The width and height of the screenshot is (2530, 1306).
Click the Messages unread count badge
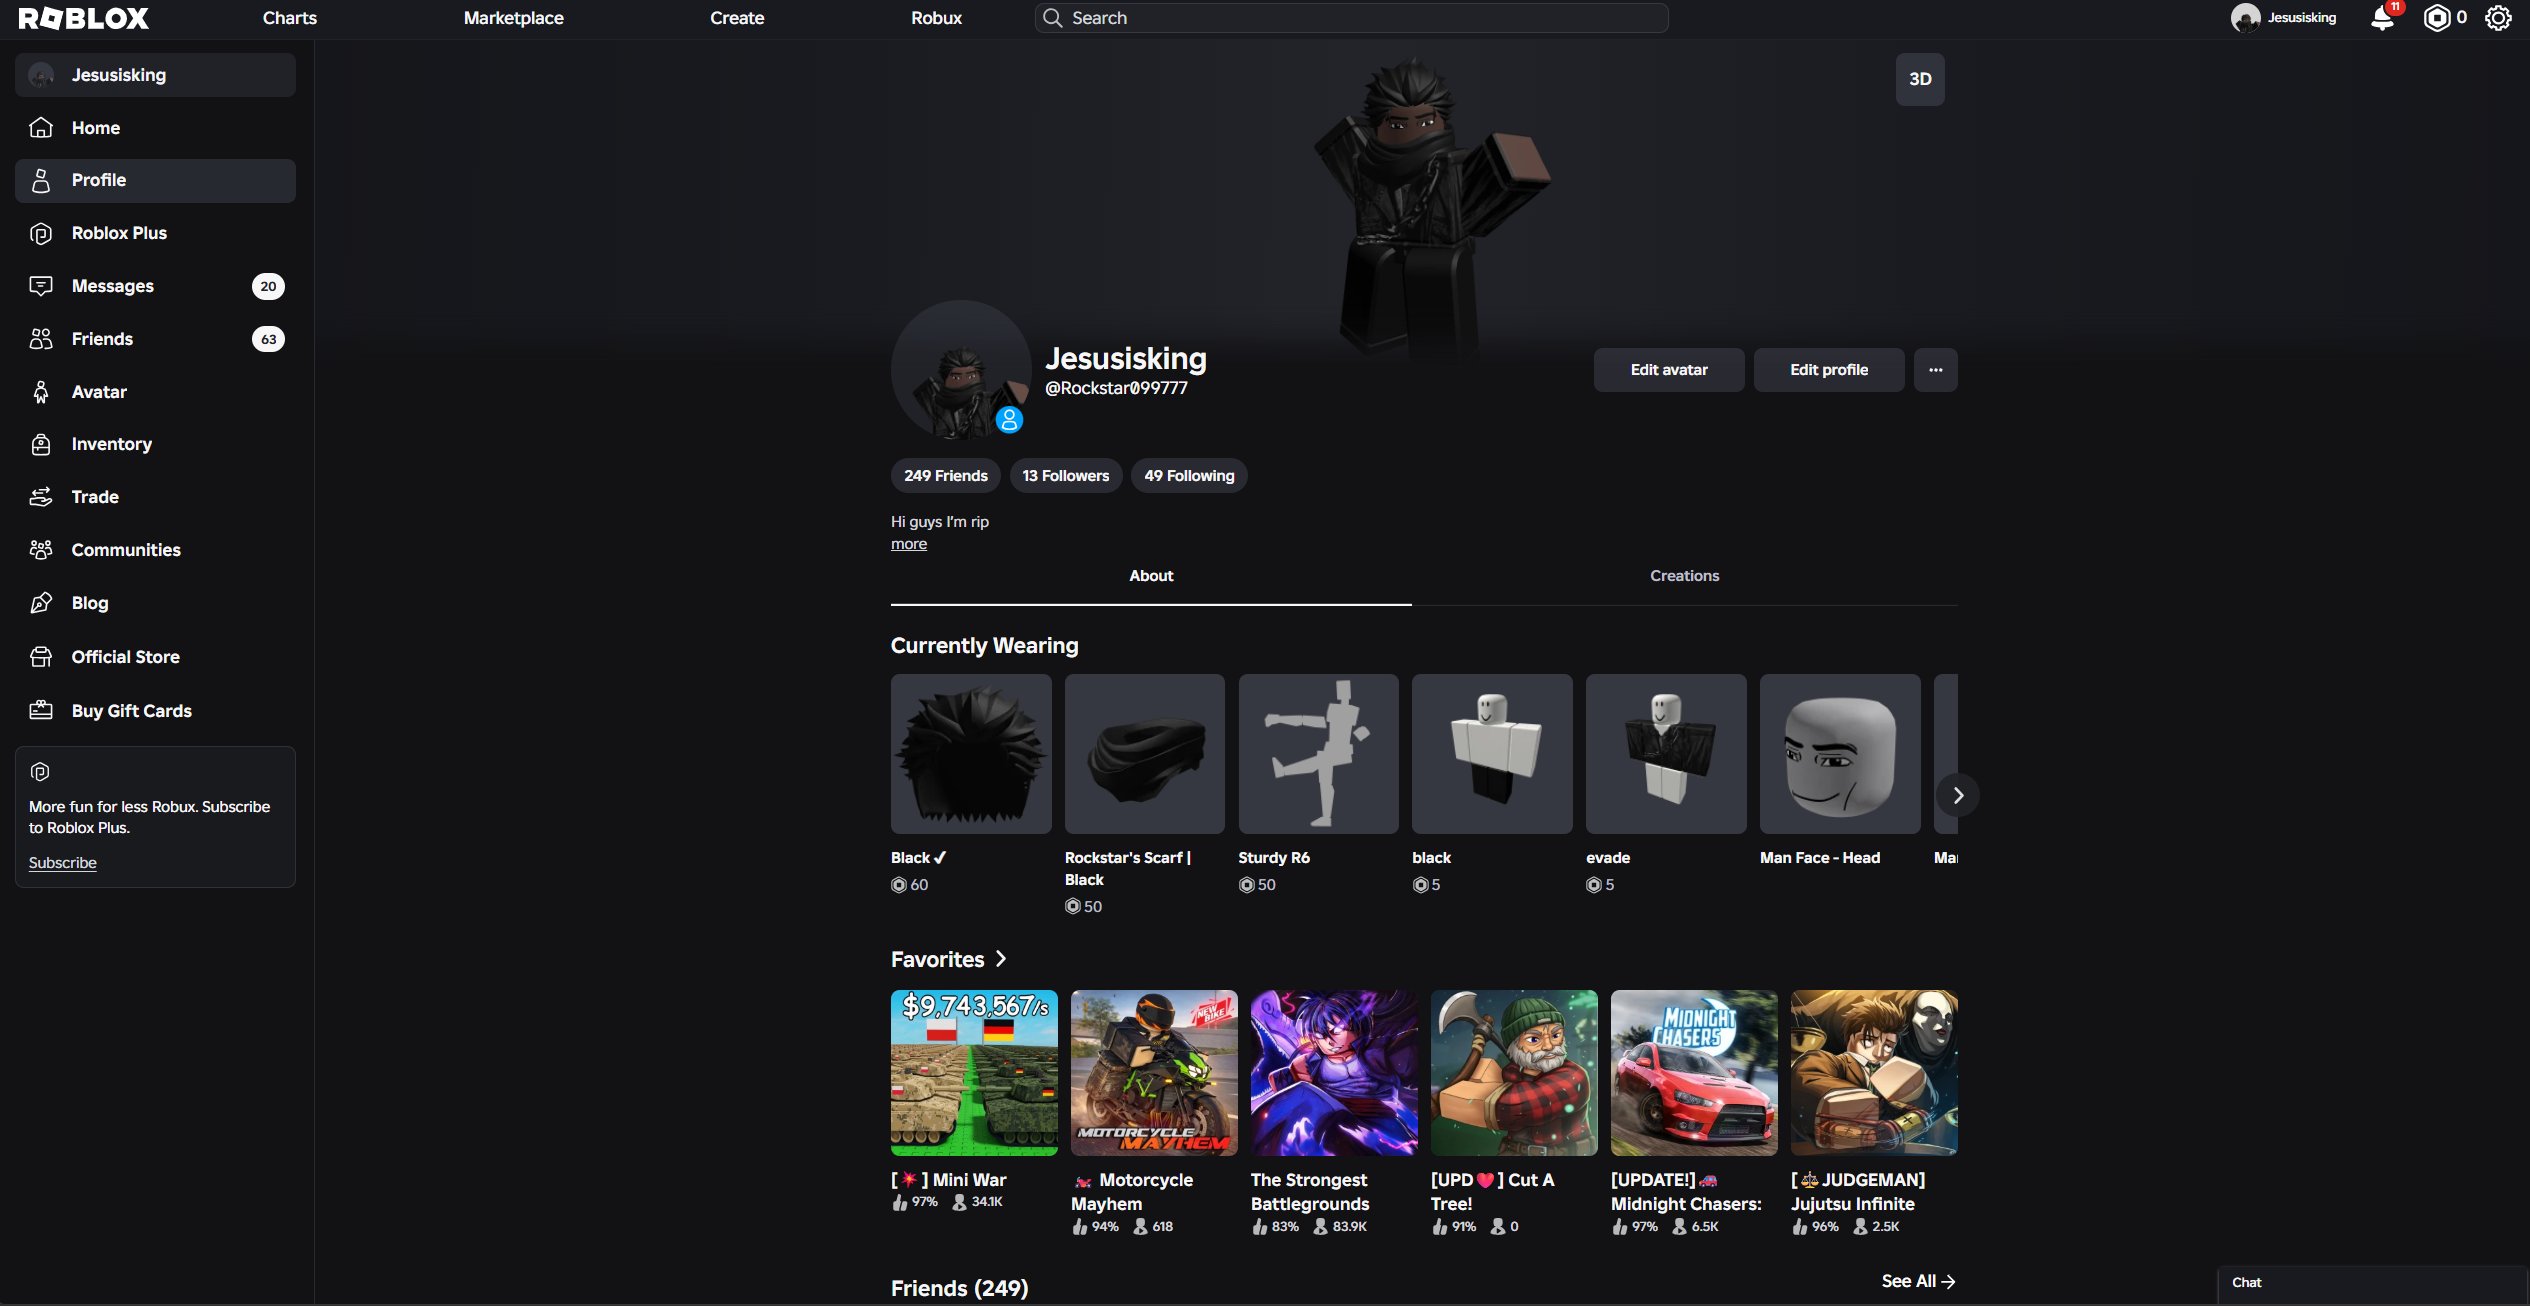pyautogui.click(x=268, y=286)
